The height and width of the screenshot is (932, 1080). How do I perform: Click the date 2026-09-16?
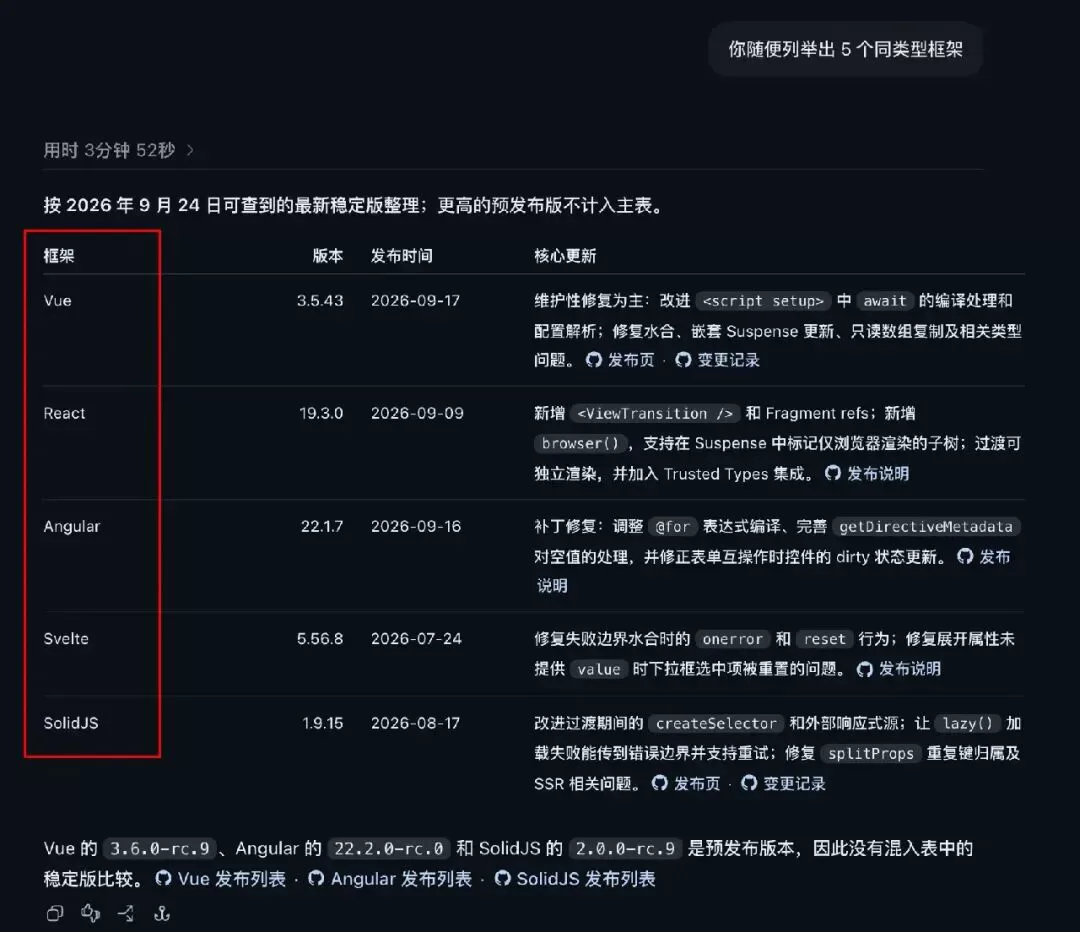pos(416,526)
